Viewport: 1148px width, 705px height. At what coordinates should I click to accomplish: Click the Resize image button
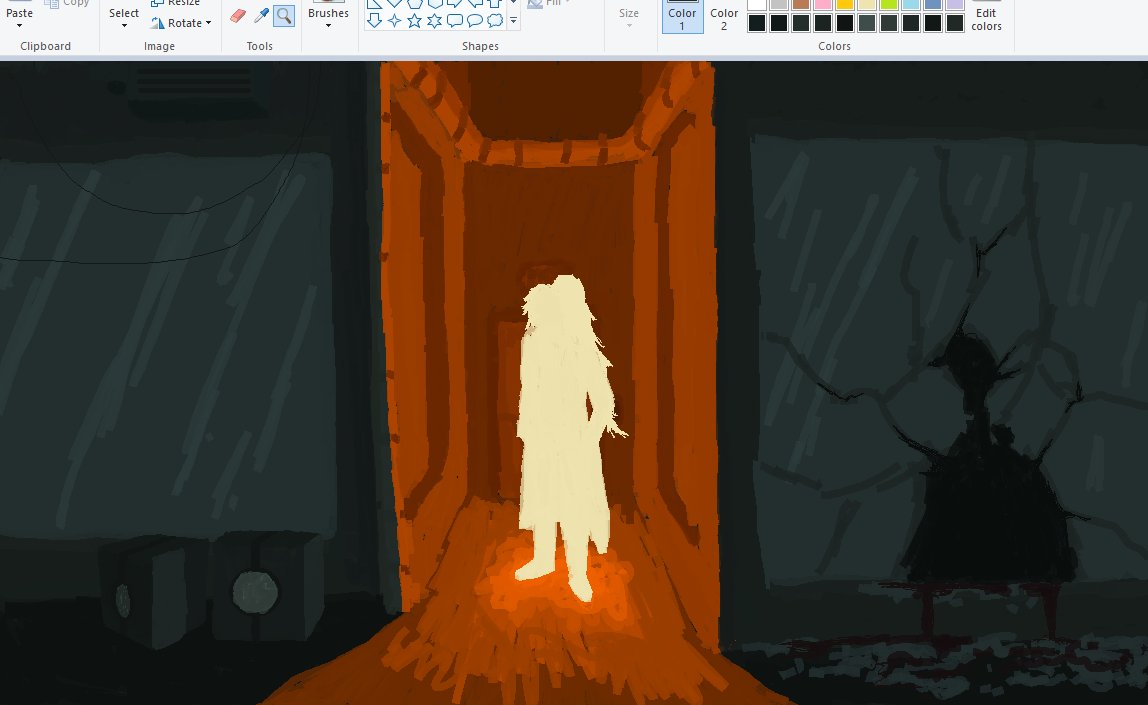coord(176,3)
